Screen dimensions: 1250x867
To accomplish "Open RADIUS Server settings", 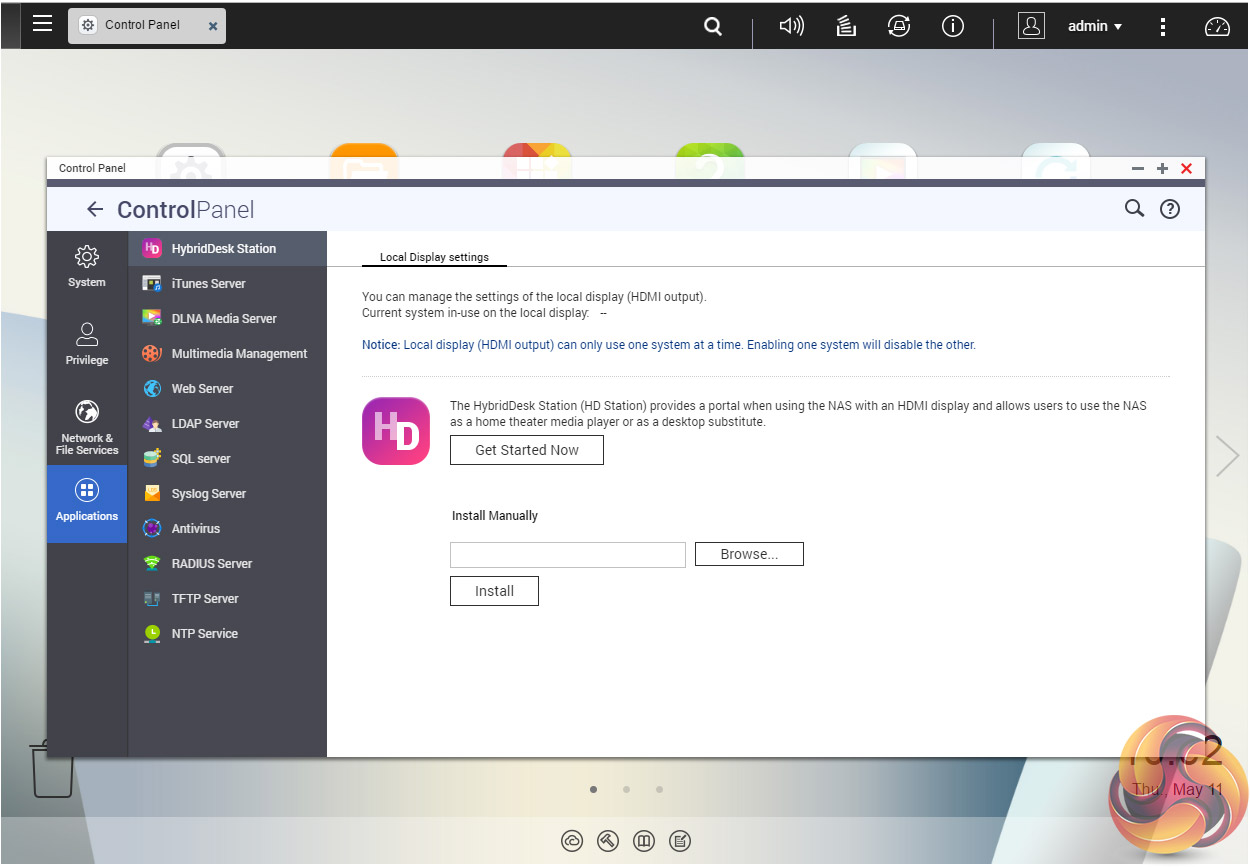I will (x=228, y=564).
